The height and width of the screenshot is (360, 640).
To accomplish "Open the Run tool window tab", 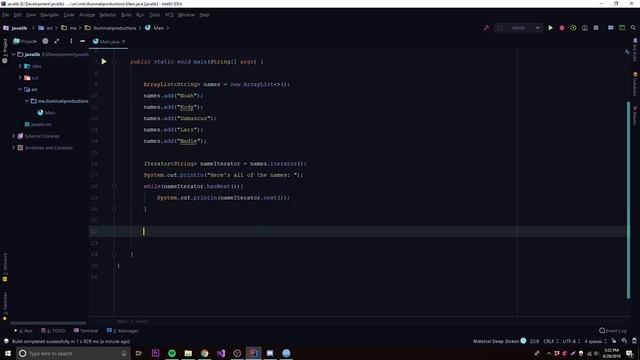I will tap(24, 331).
